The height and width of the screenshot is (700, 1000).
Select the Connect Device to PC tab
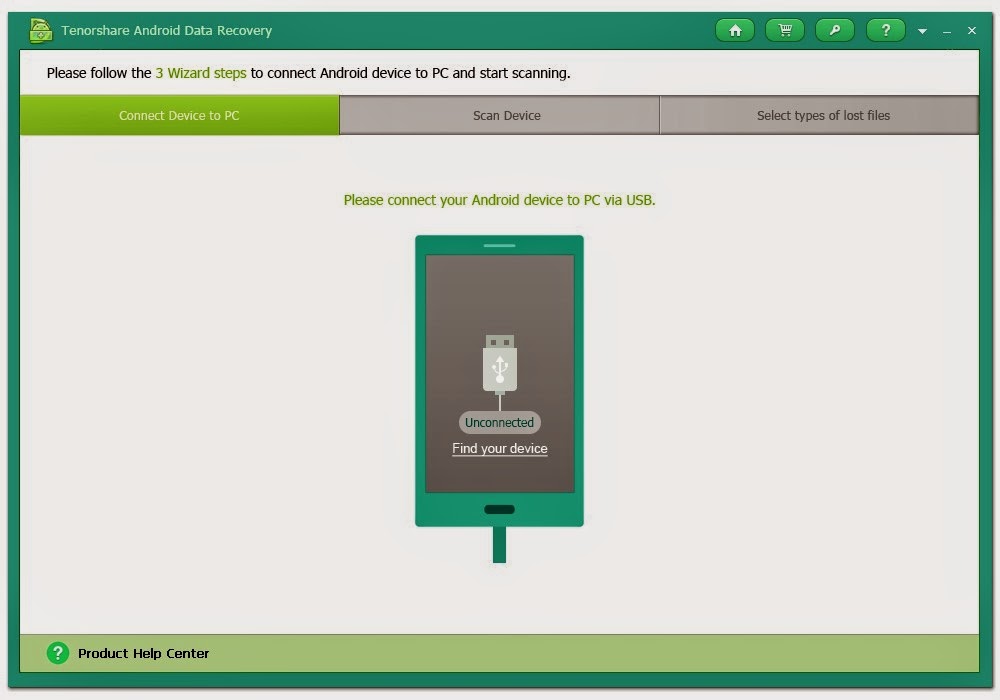(179, 115)
